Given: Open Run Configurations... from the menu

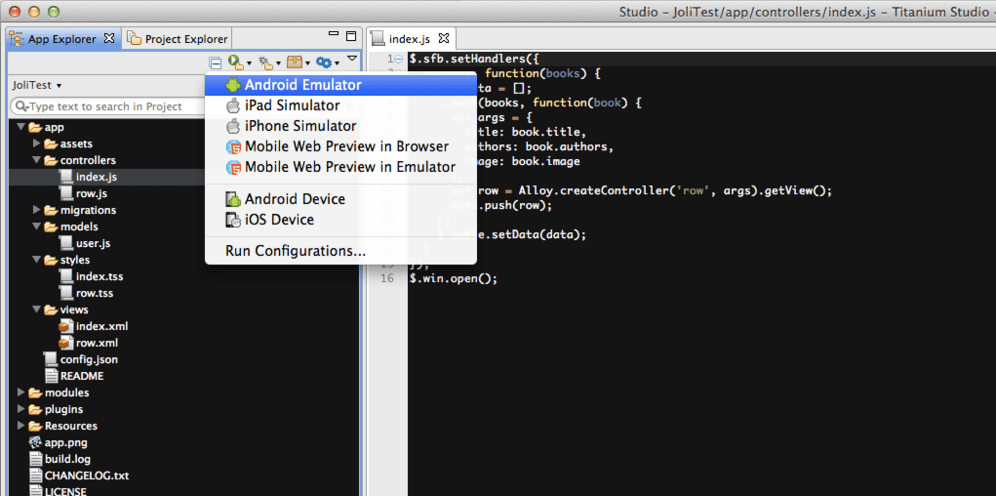Looking at the screenshot, I should (341, 251).
